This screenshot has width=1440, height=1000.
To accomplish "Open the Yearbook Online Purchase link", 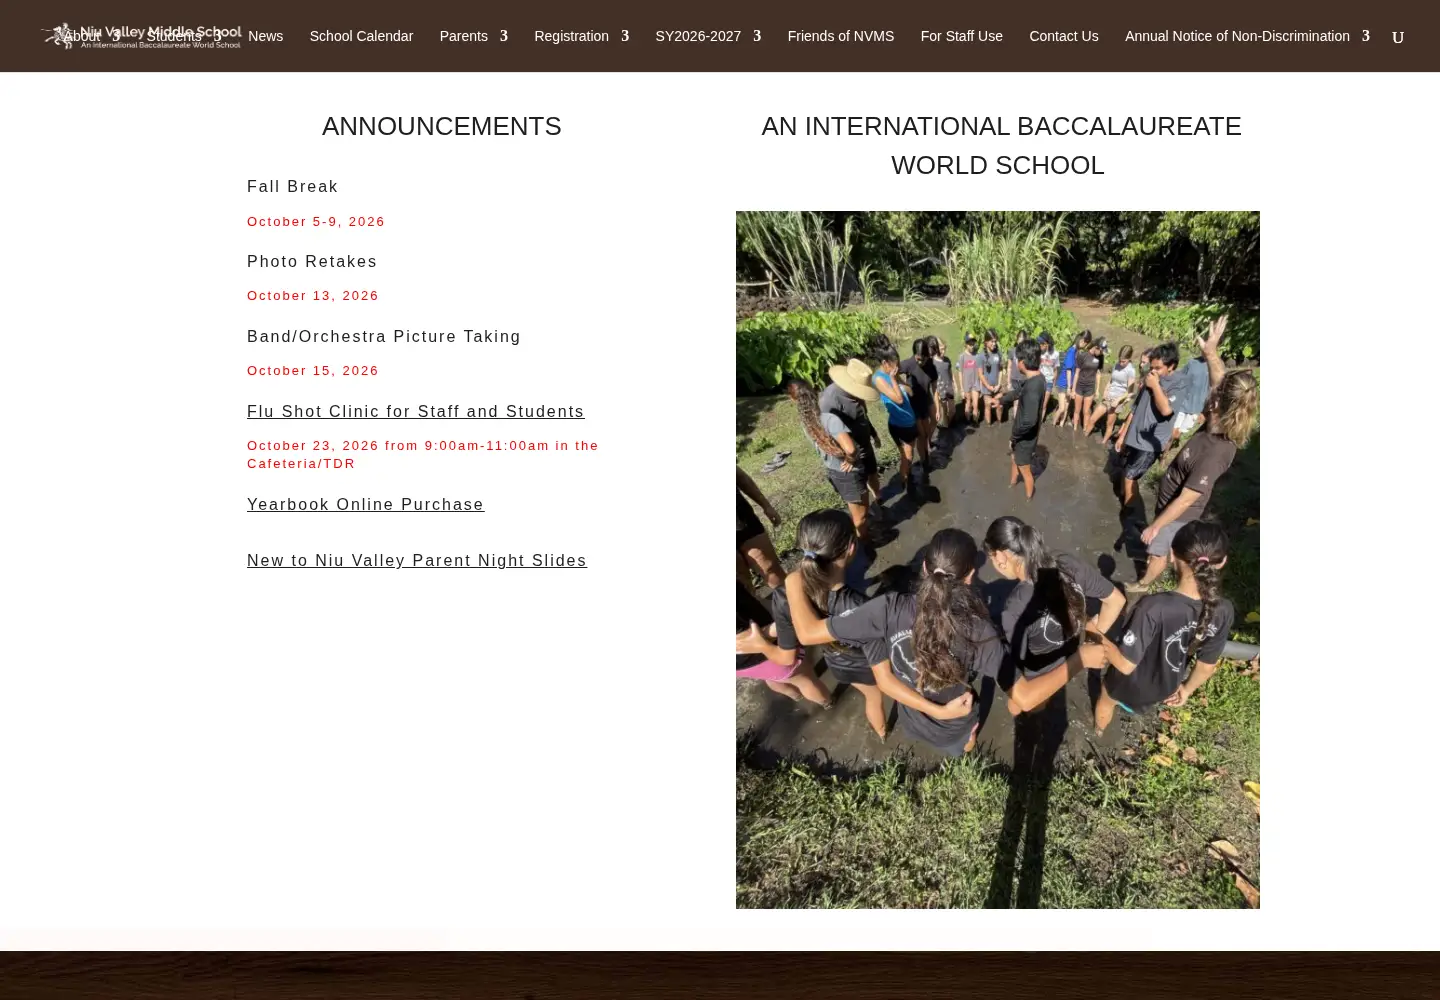I will coord(365,505).
